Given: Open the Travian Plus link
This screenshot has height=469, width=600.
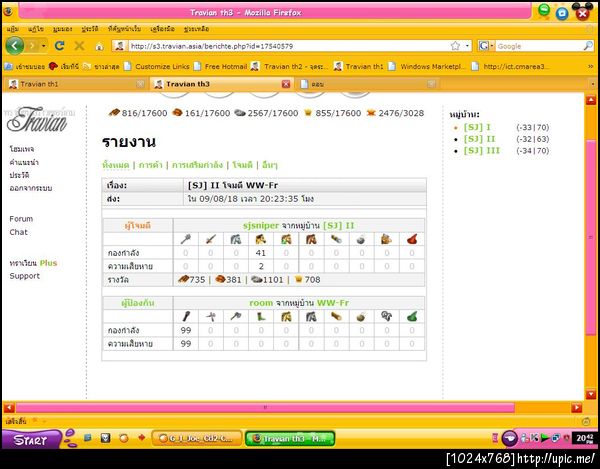Looking at the screenshot, I should (x=33, y=263).
